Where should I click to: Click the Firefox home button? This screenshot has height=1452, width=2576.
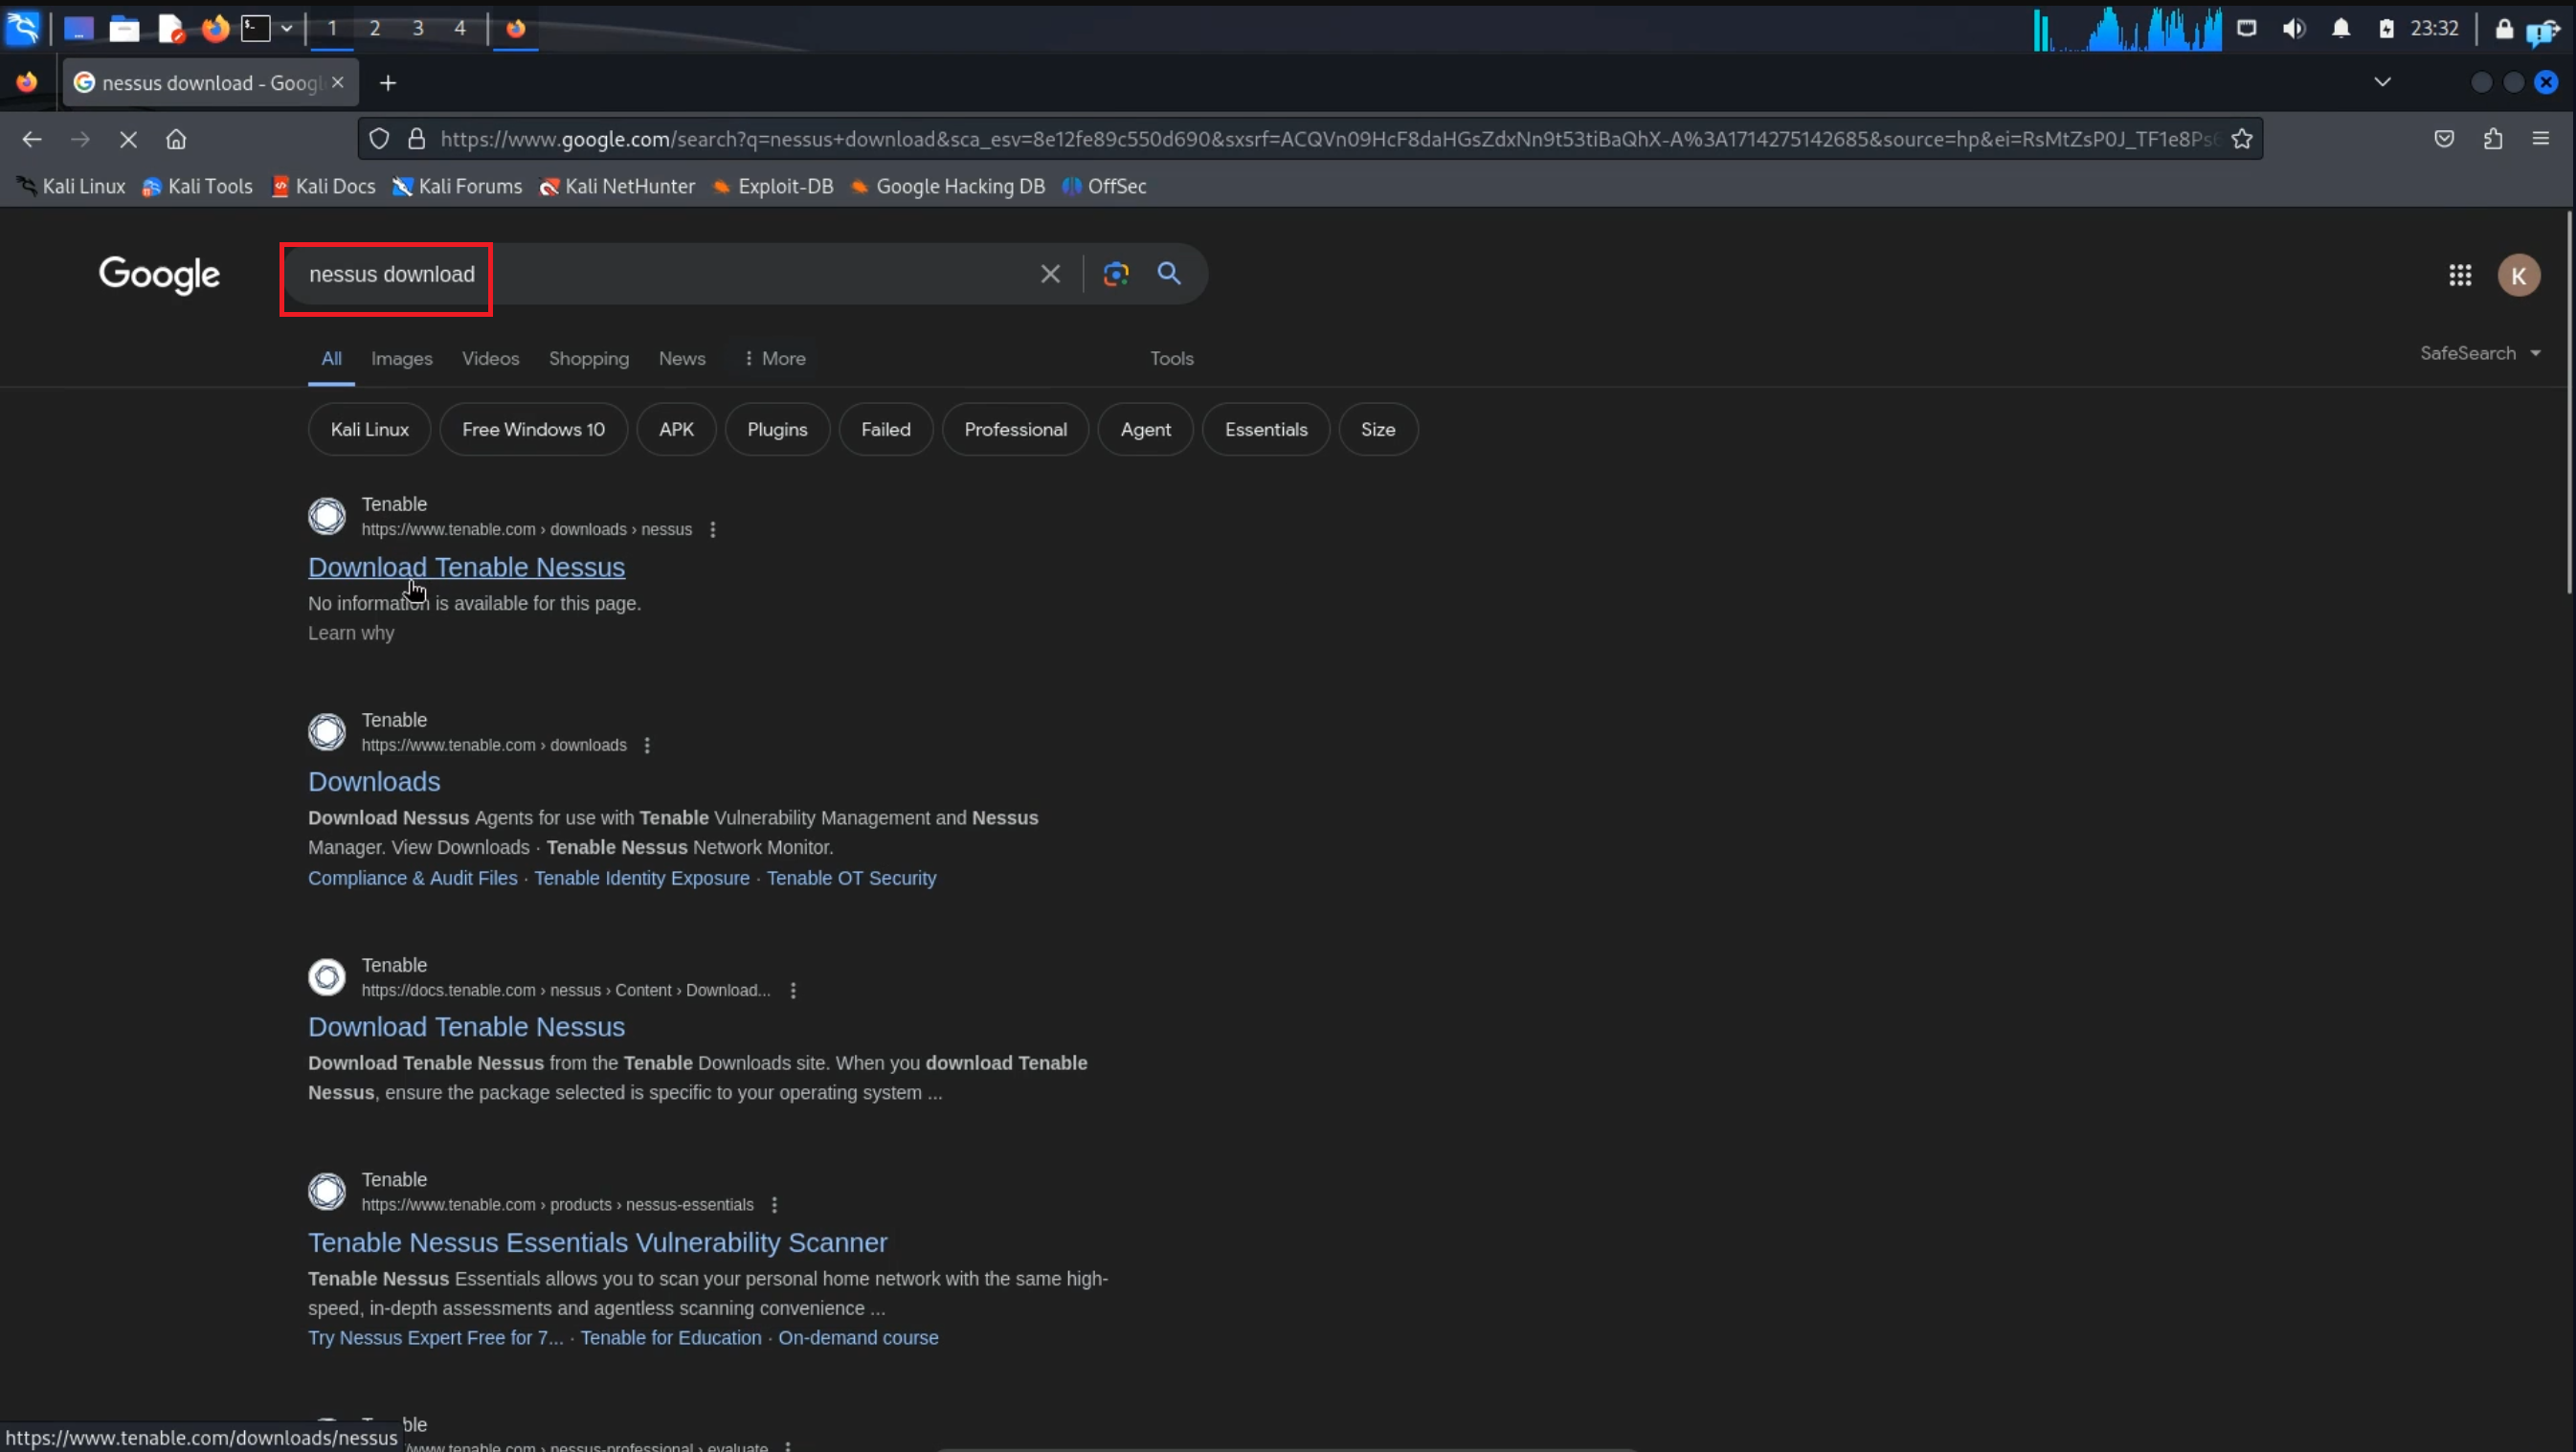pos(176,139)
